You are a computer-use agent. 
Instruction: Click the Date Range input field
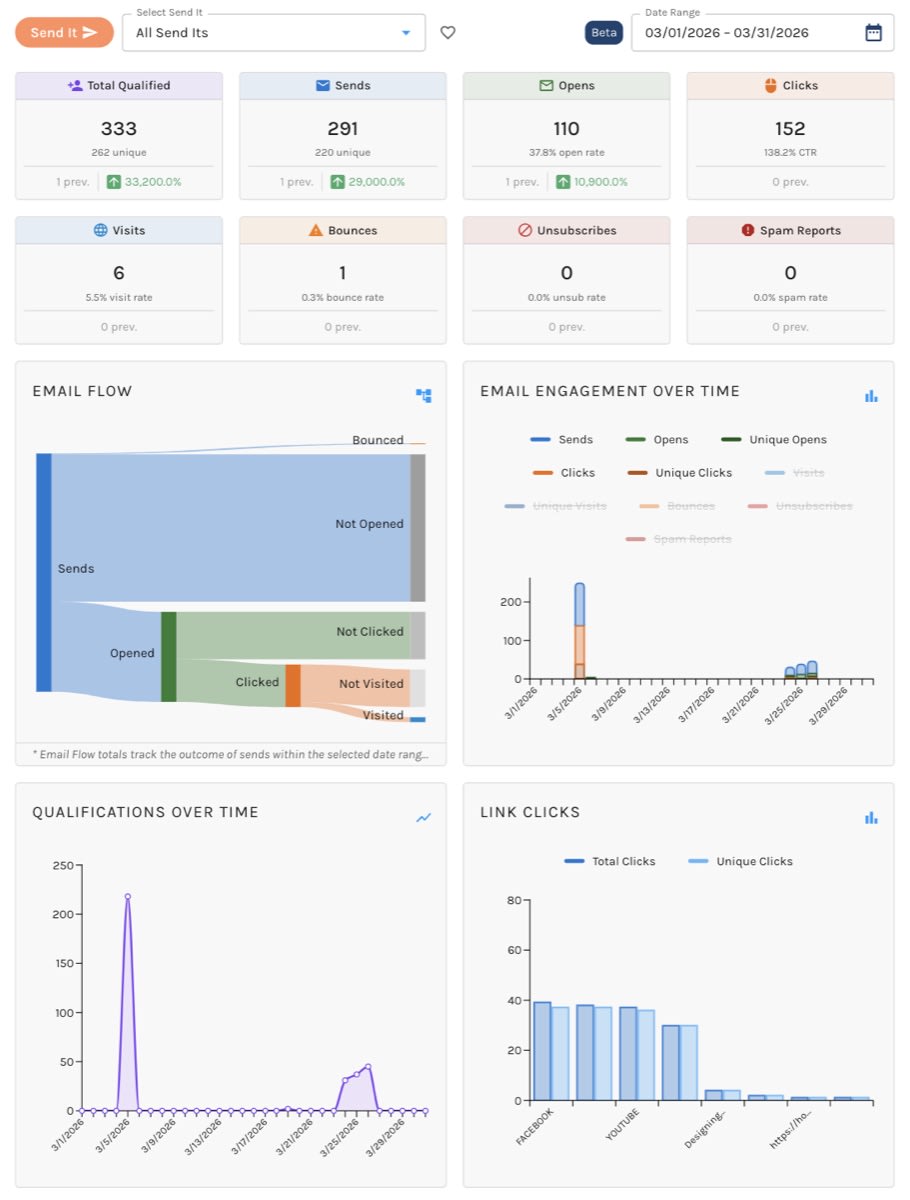tap(762, 32)
